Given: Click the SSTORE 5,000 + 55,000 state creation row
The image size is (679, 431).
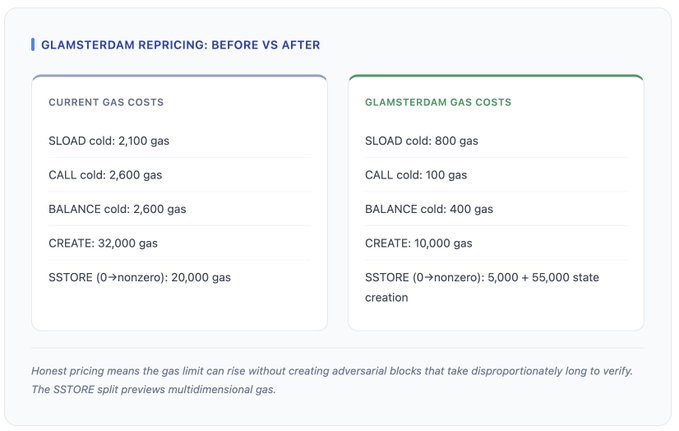Looking at the screenshot, I should click(481, 287).
